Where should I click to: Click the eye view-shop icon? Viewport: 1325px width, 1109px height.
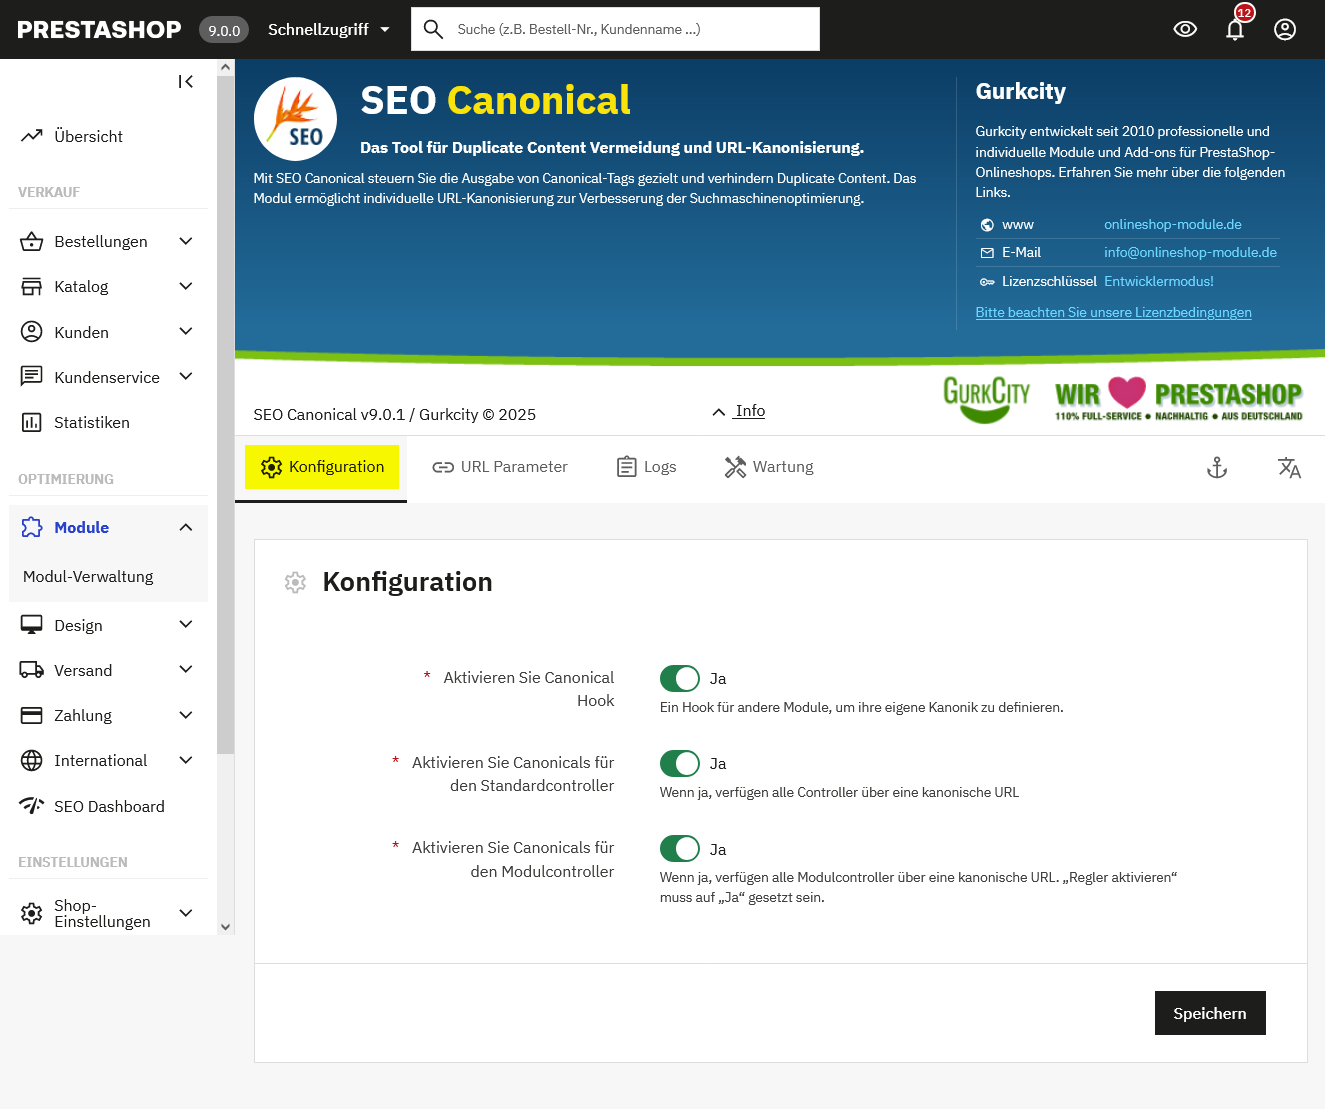(x=1185, y=30)
